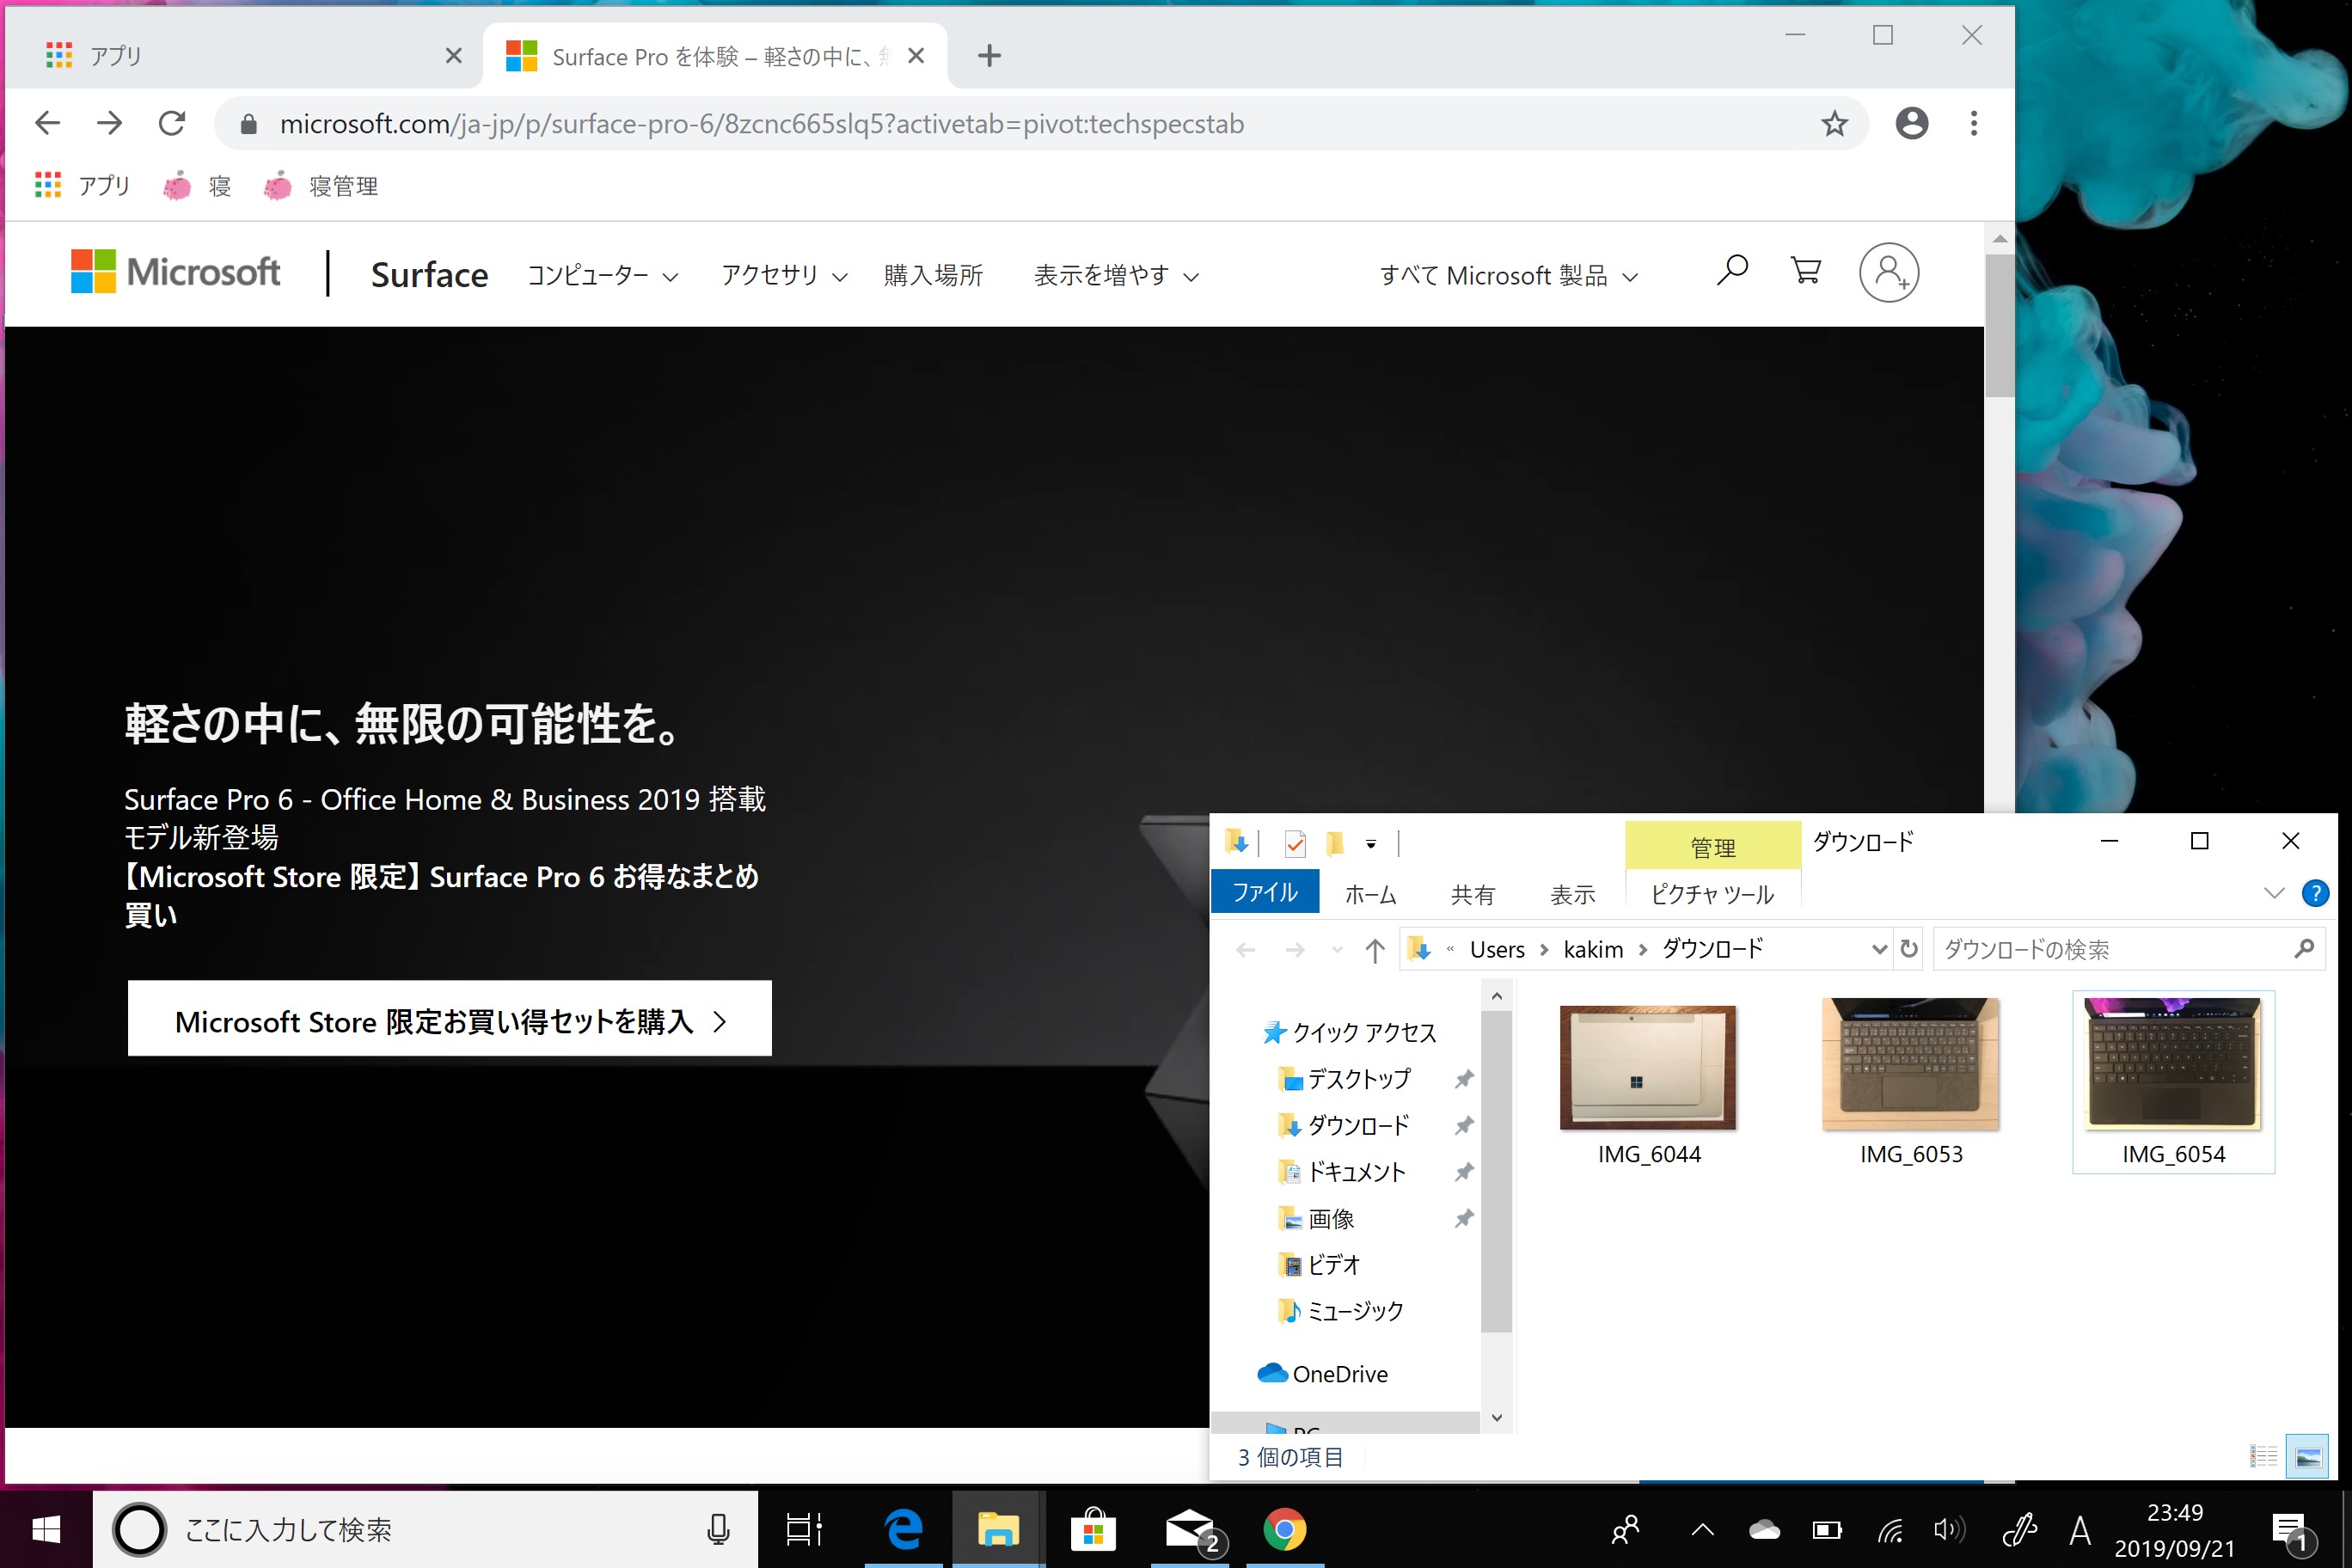Open the 表示 ribbon tab
Image resolution: width=2352 pixels, height=1568 pixels.
tap(1572, 894)
